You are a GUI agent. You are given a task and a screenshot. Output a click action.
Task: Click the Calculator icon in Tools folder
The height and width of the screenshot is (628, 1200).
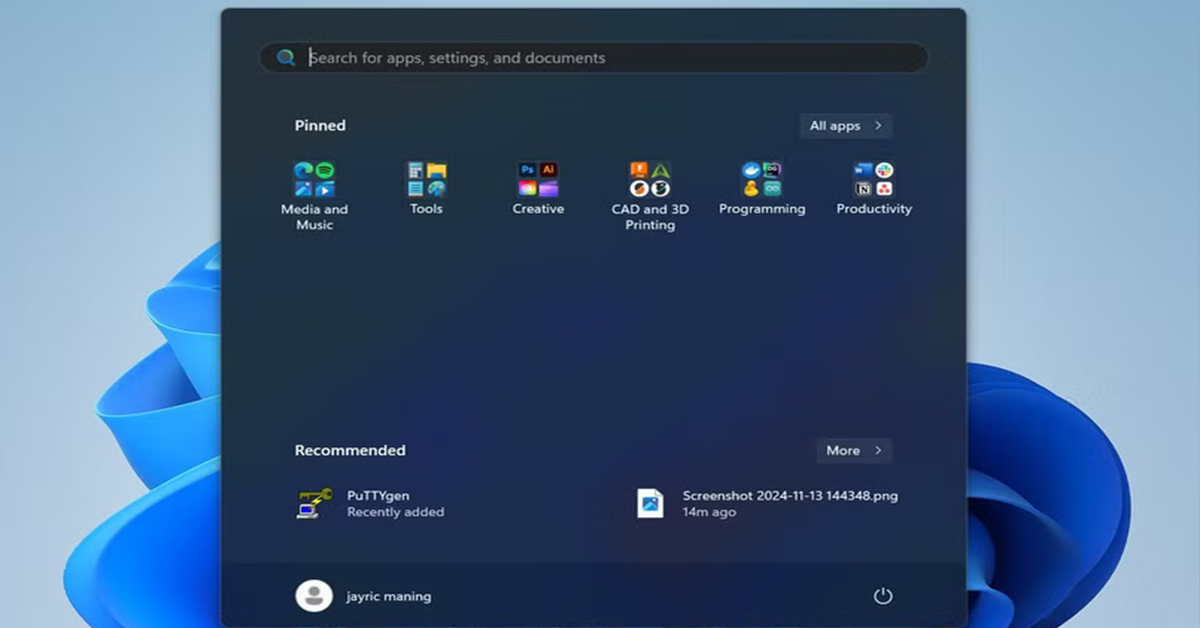point(416,171)
